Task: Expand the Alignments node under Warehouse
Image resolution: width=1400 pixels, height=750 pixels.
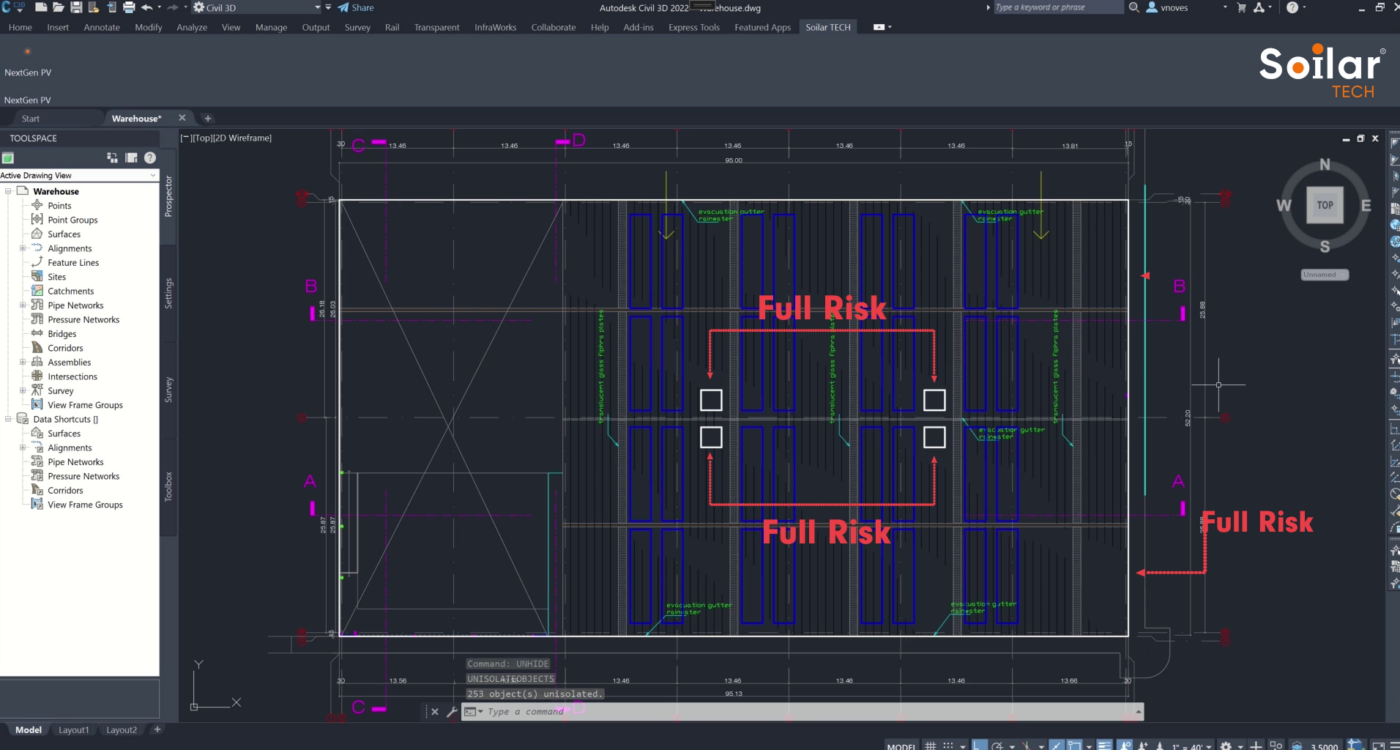Action: tap(23, 248)
